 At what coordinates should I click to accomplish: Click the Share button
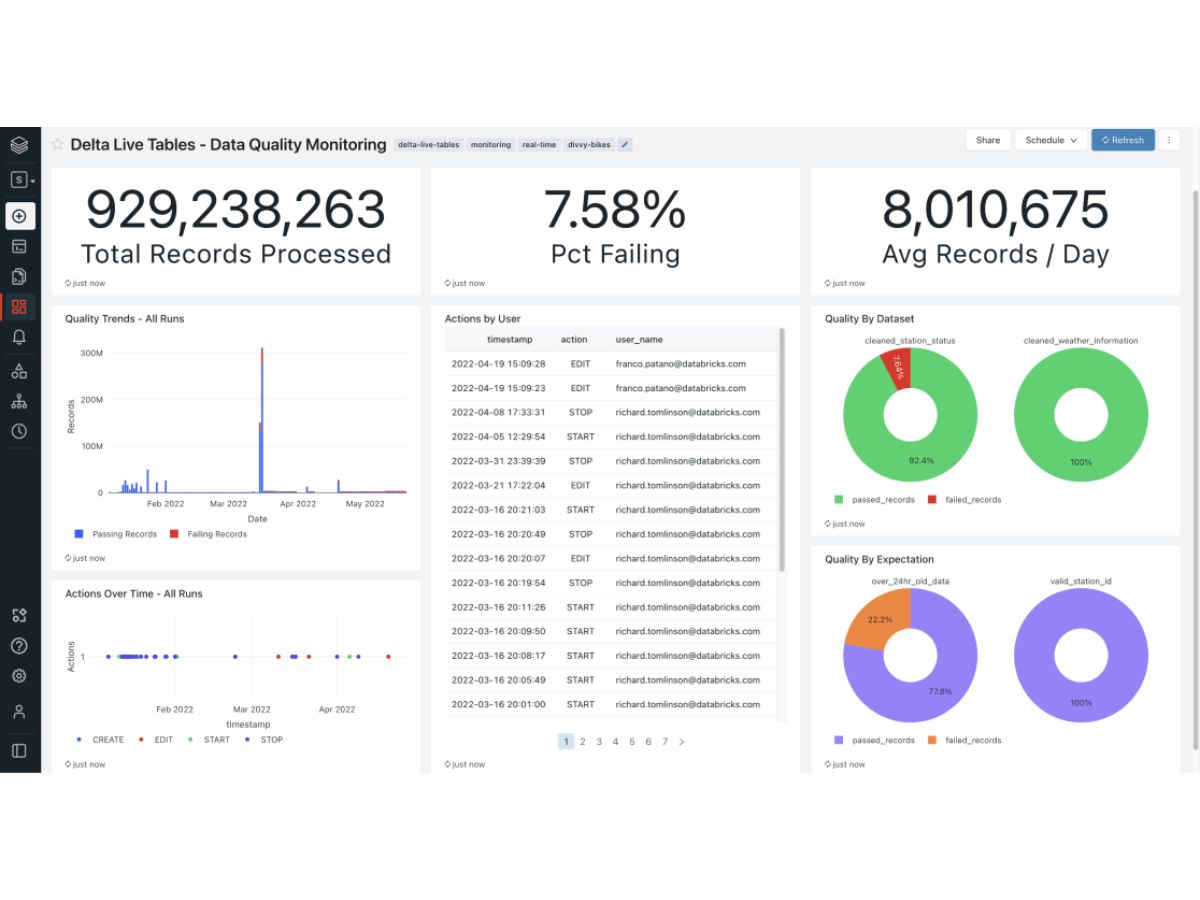click(988, 140)
